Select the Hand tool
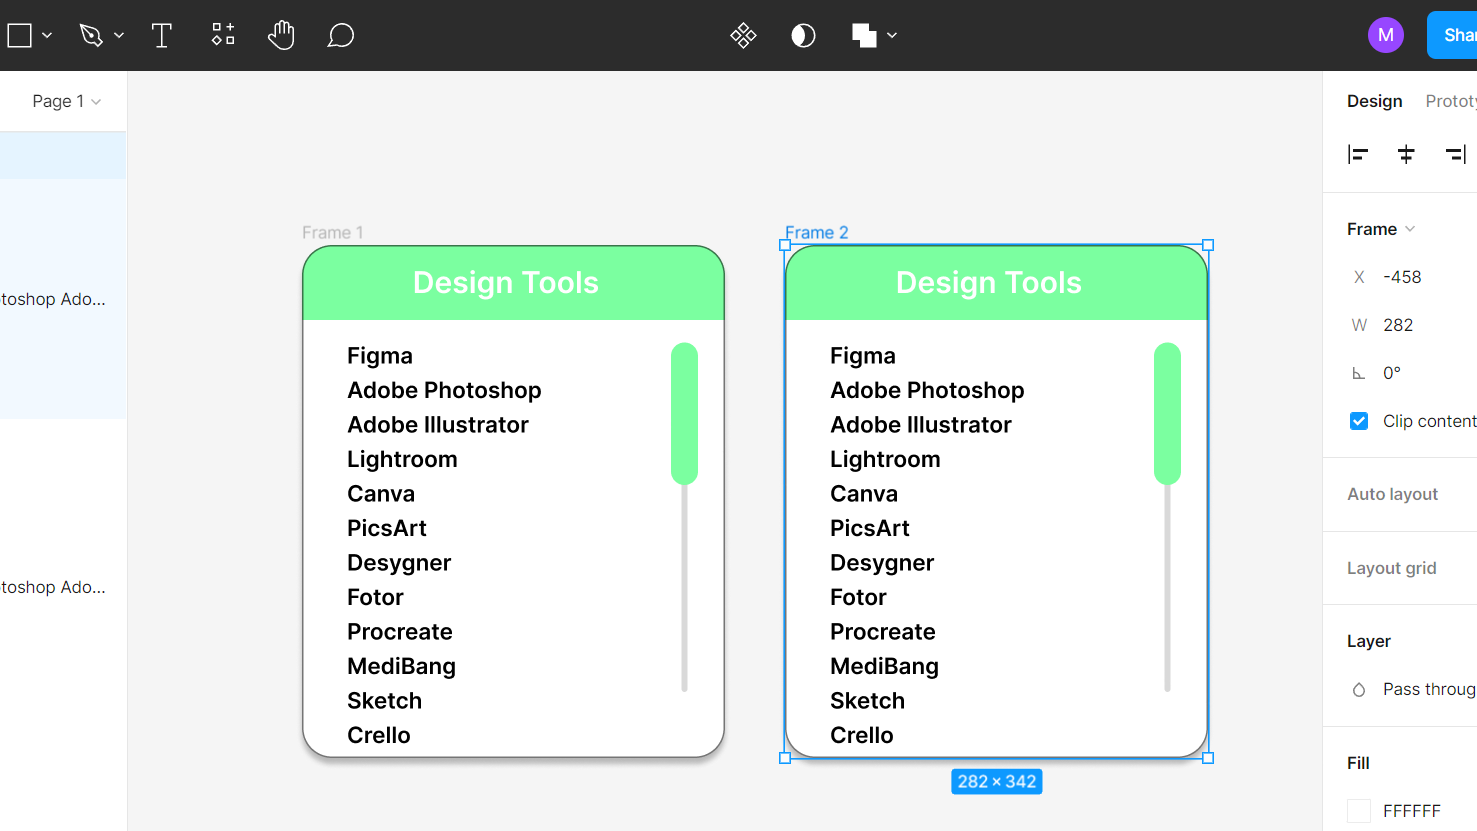 [281, 36]
